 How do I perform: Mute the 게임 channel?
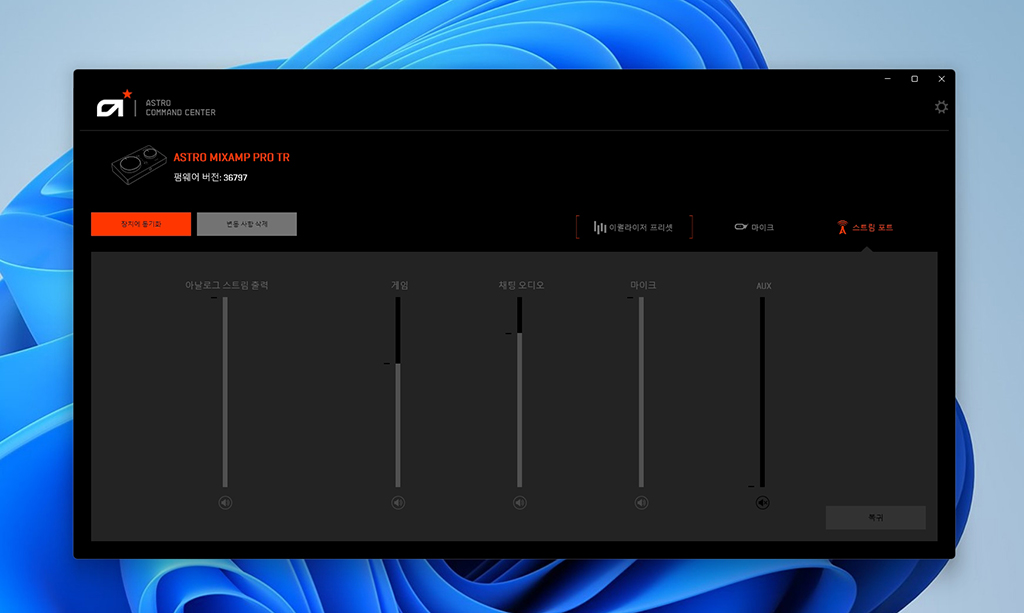pyautogui.click(x=398, y=503)
